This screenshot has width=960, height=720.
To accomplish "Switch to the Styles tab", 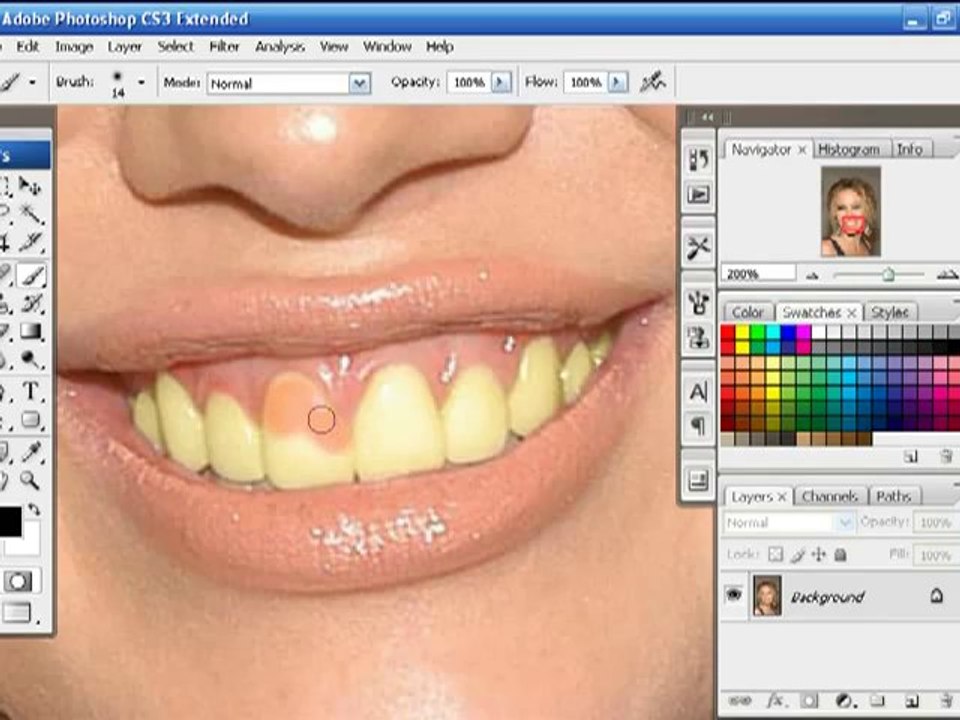I will 890,312.
